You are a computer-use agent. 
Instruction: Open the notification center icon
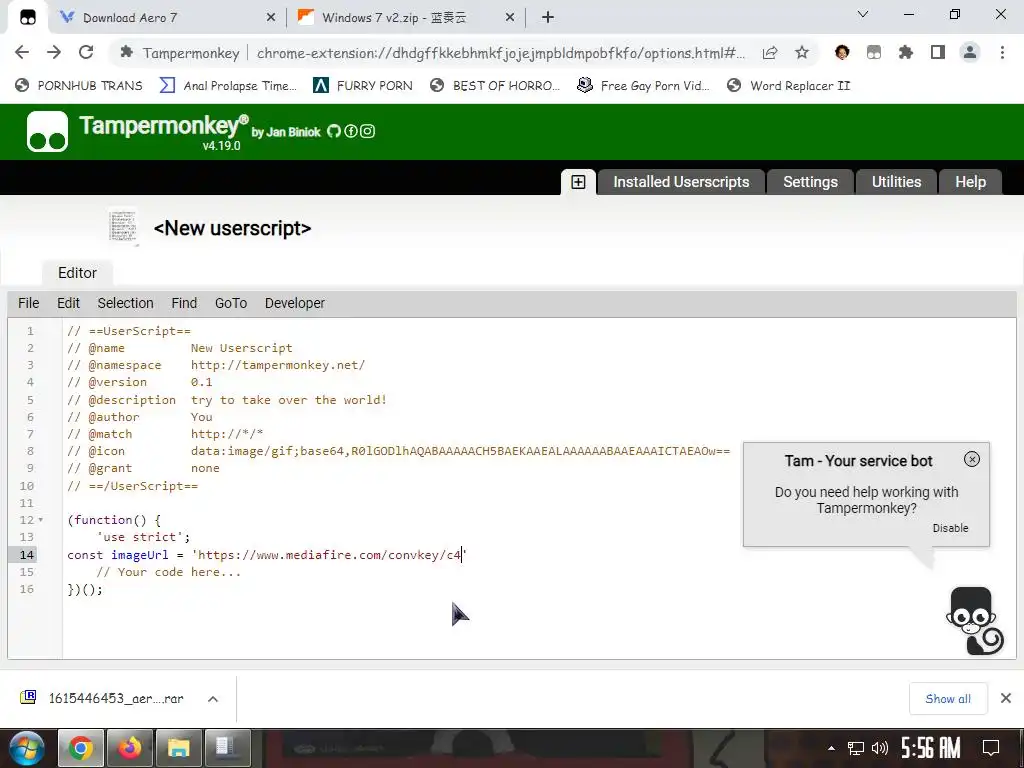click(x=991, y=748)
